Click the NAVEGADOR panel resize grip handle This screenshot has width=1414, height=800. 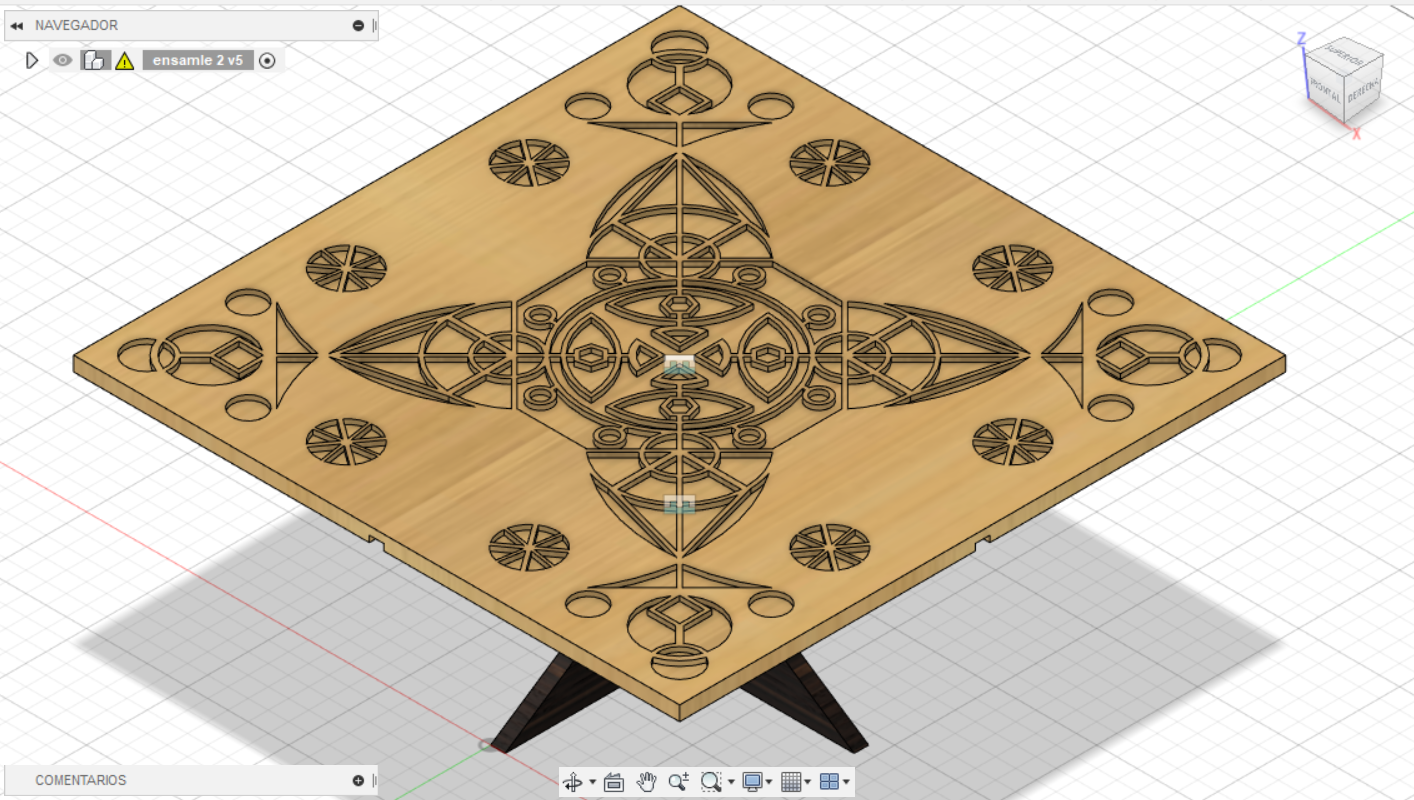[x=375, y=26]
